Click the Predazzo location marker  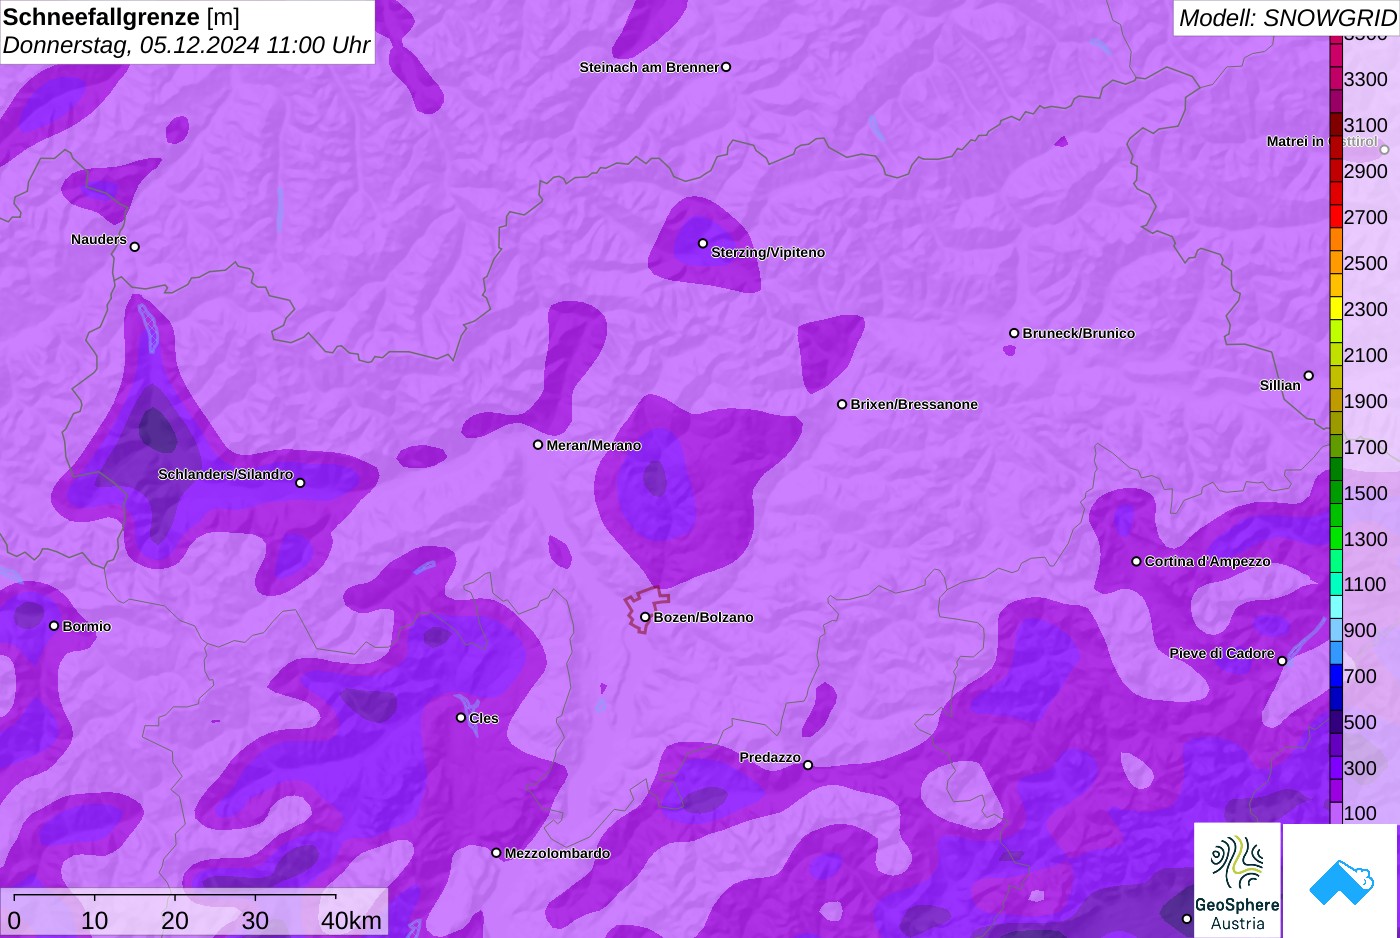coord(808,765)
